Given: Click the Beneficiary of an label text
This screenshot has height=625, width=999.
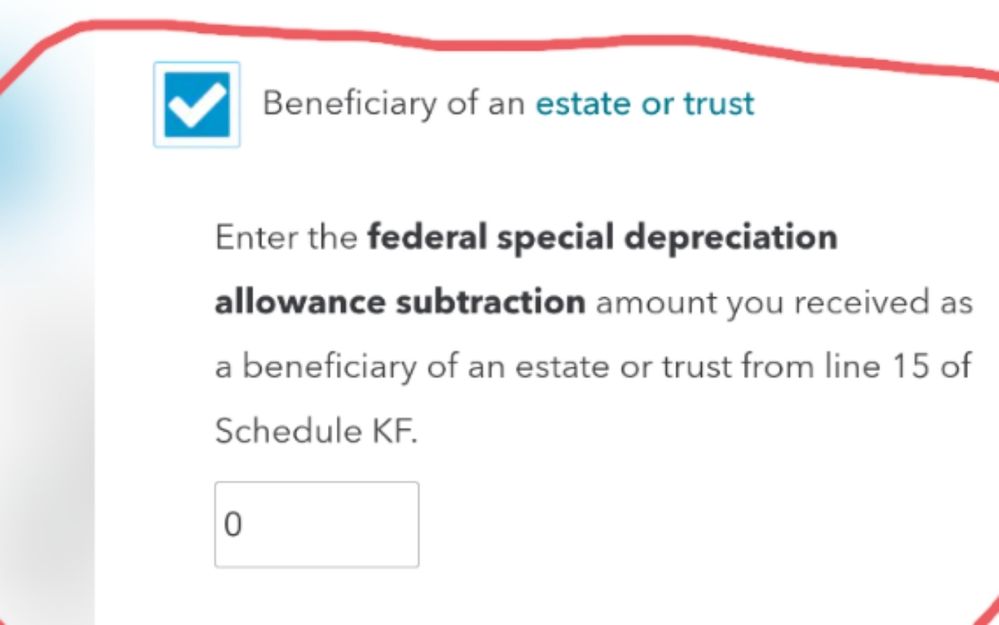Looking at the screenshot, I should click(394, 103).
